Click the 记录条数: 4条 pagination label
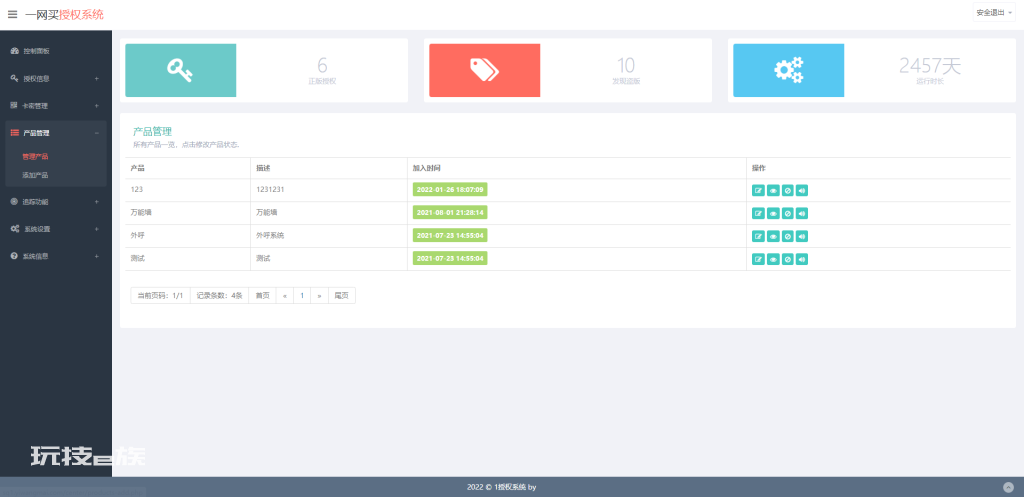 [x=219, y=295]
